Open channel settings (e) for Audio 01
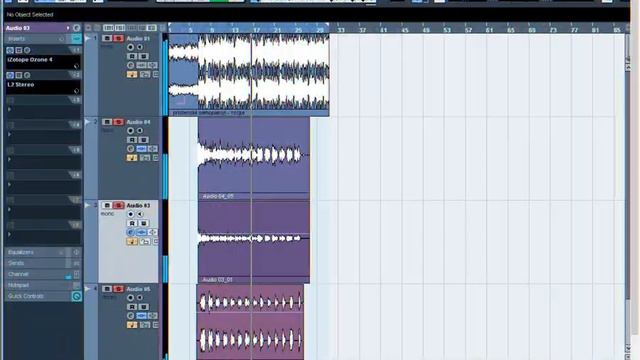640x360 pixels. pyautogui.click(x=131, y=65)
